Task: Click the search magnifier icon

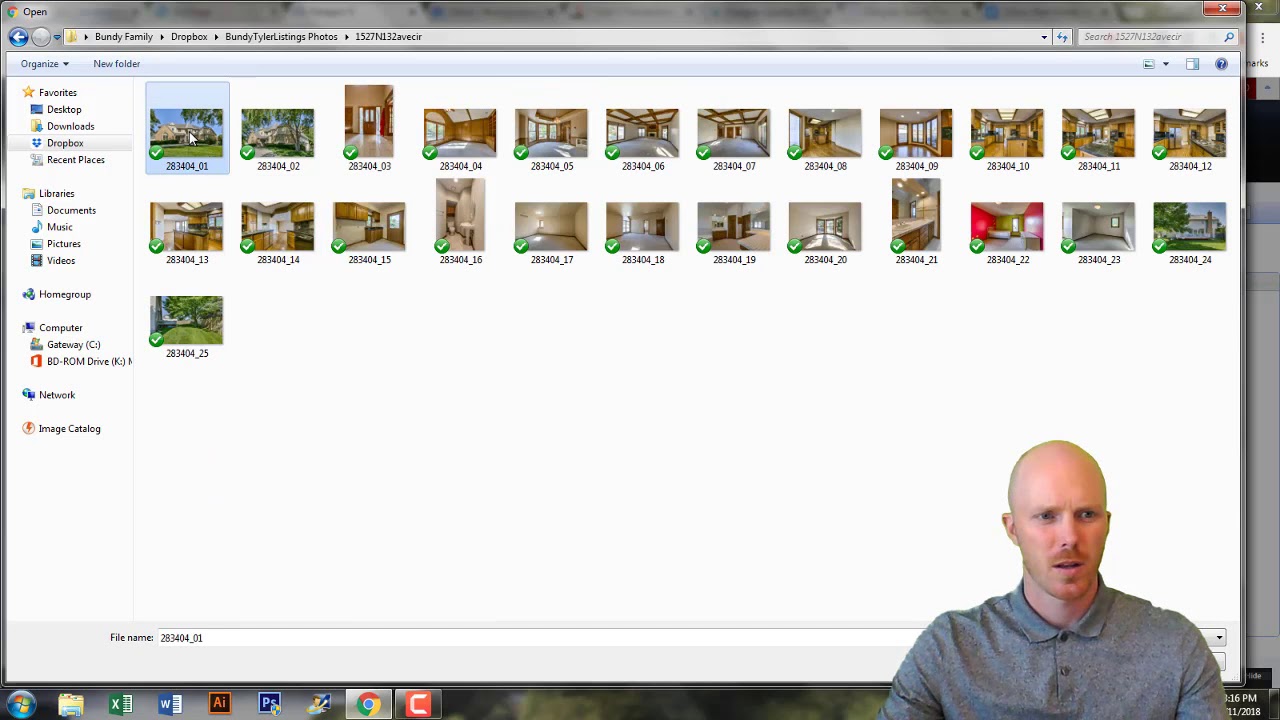Action: point(1229,37)
